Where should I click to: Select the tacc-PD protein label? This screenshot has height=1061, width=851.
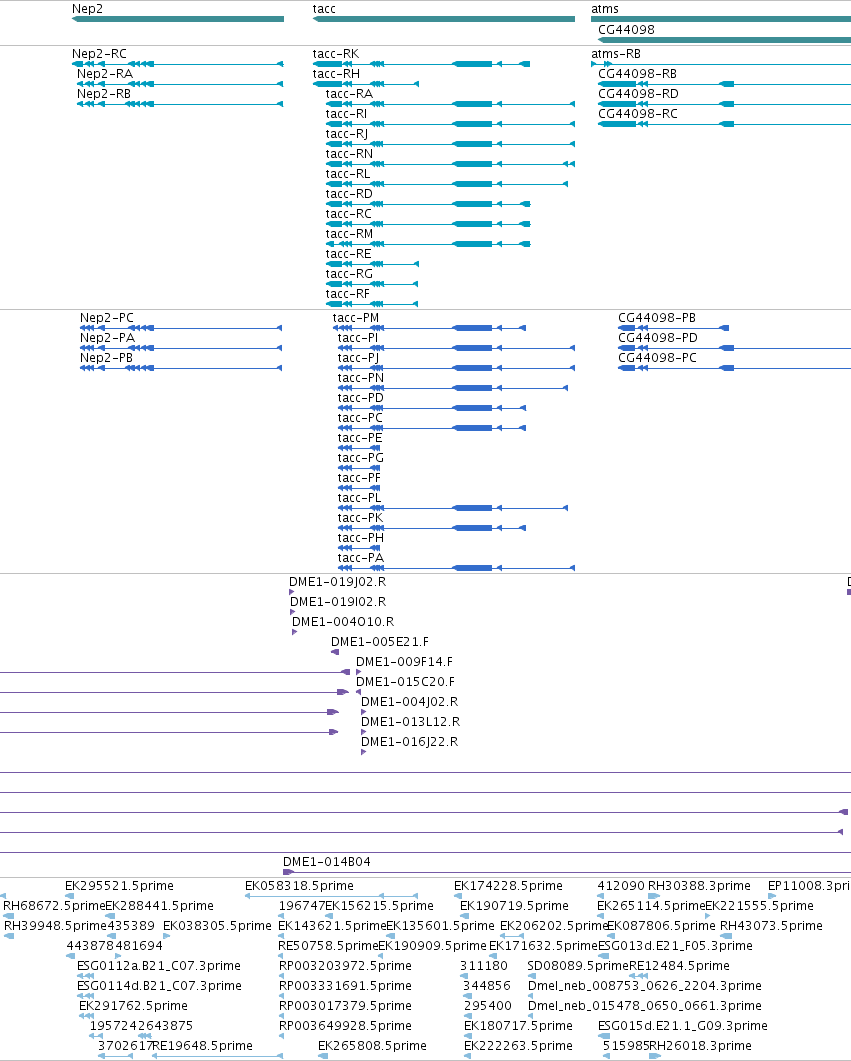pyautogui.click(x=361, y=397)
